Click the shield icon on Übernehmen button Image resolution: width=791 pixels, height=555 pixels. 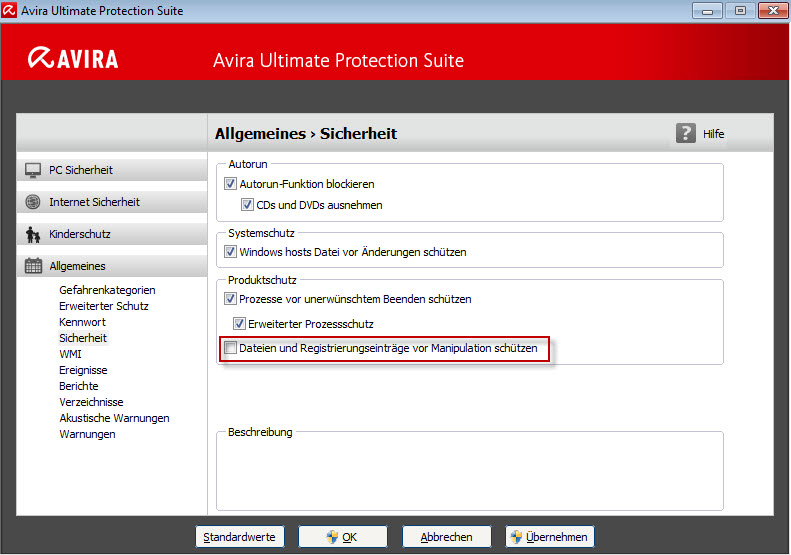click(x=516, y=537)
